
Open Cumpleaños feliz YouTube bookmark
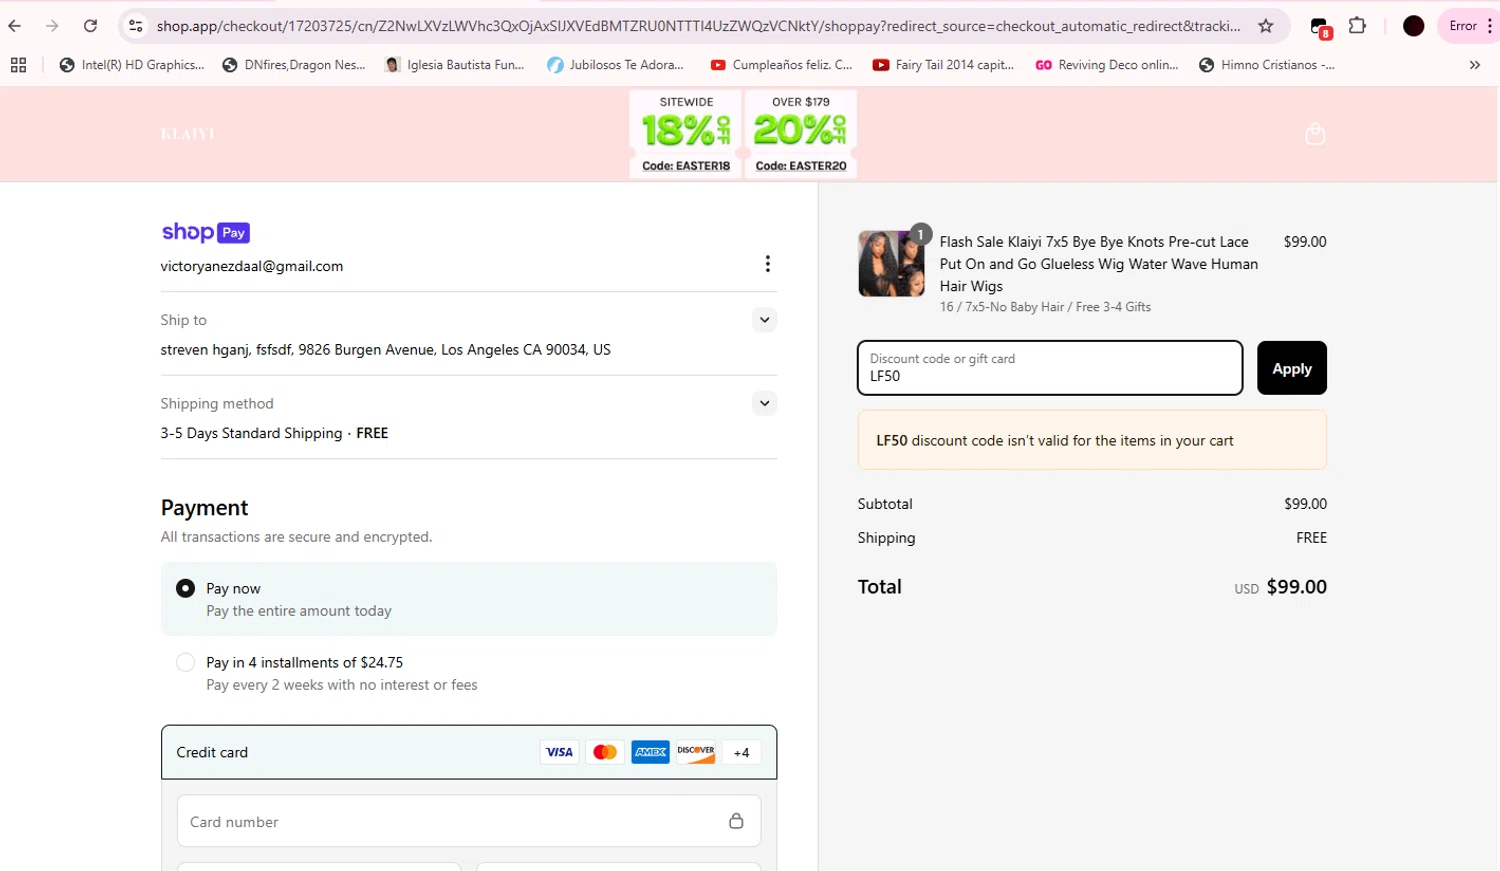click(781, 65)
